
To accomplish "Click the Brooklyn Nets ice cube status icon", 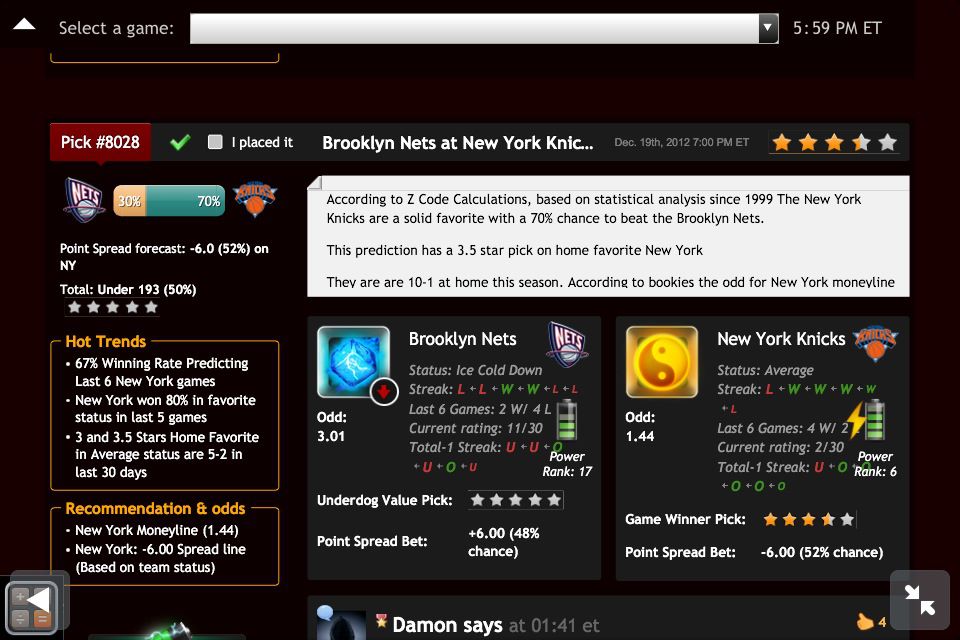I will pos(353,361).
